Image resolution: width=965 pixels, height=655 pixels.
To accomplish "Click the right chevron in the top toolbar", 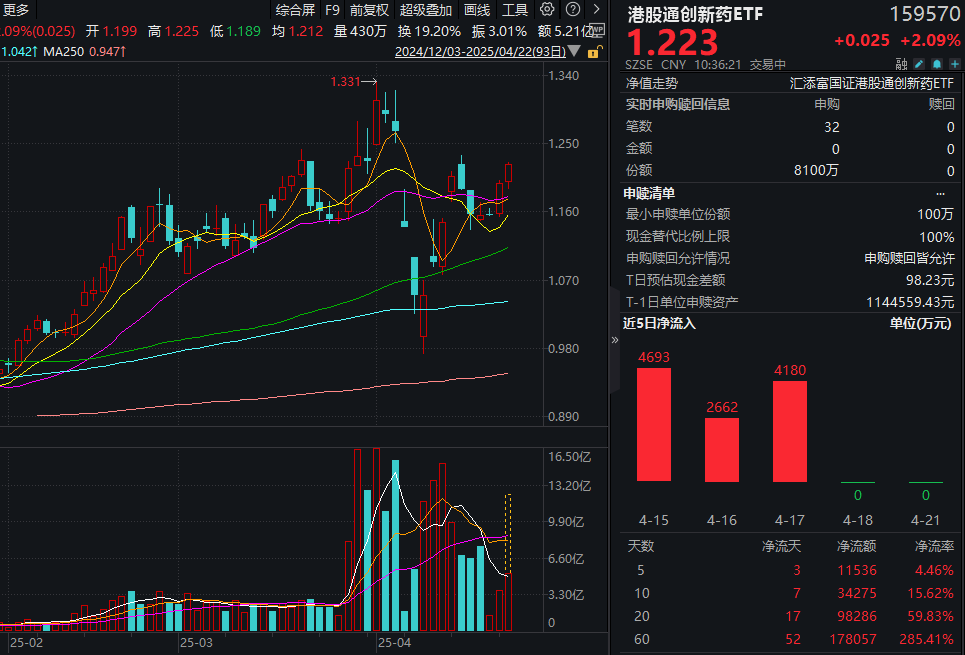I will pyautogui.click(x=597, y=9).
